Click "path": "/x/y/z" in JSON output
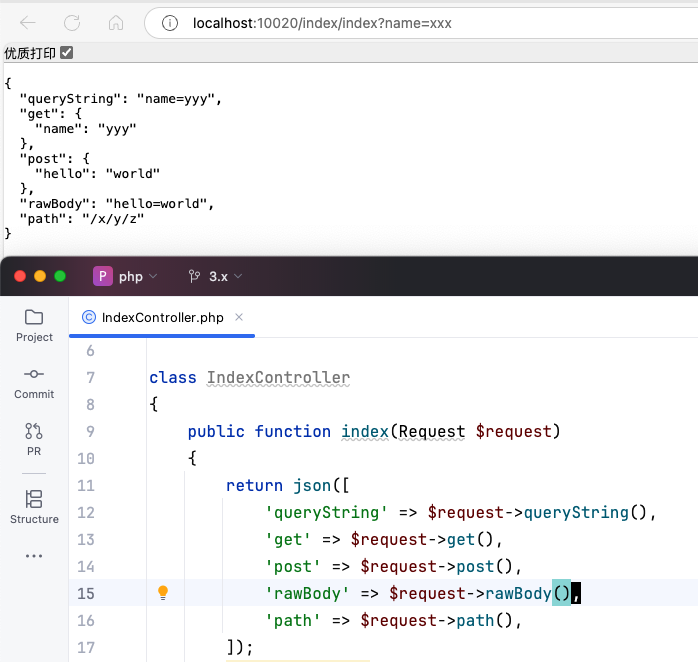698x662 pixels. [82, 219]
